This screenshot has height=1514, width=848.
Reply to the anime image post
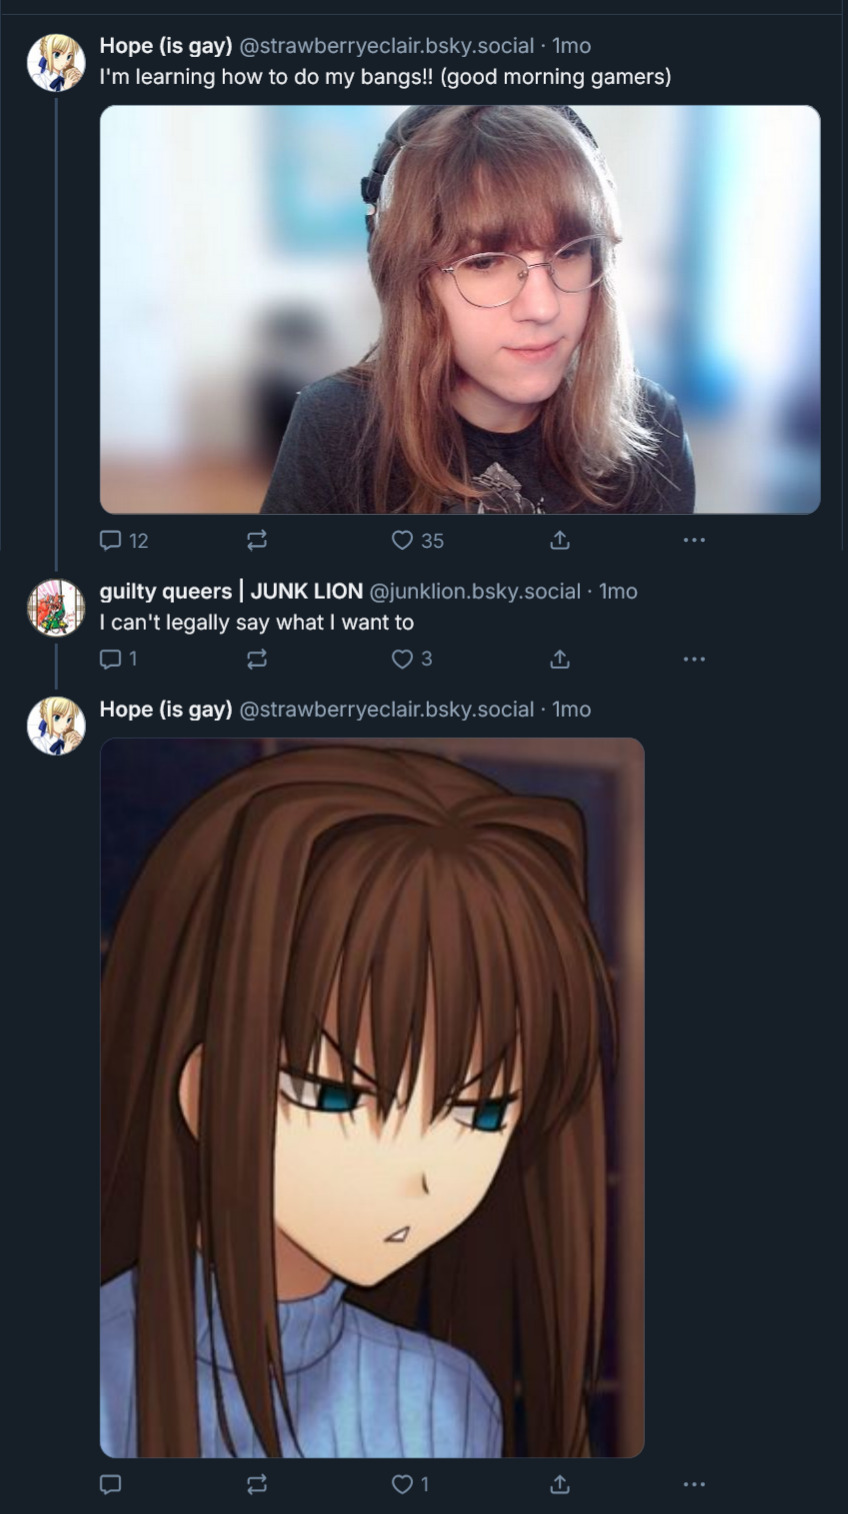[111, 1484]
